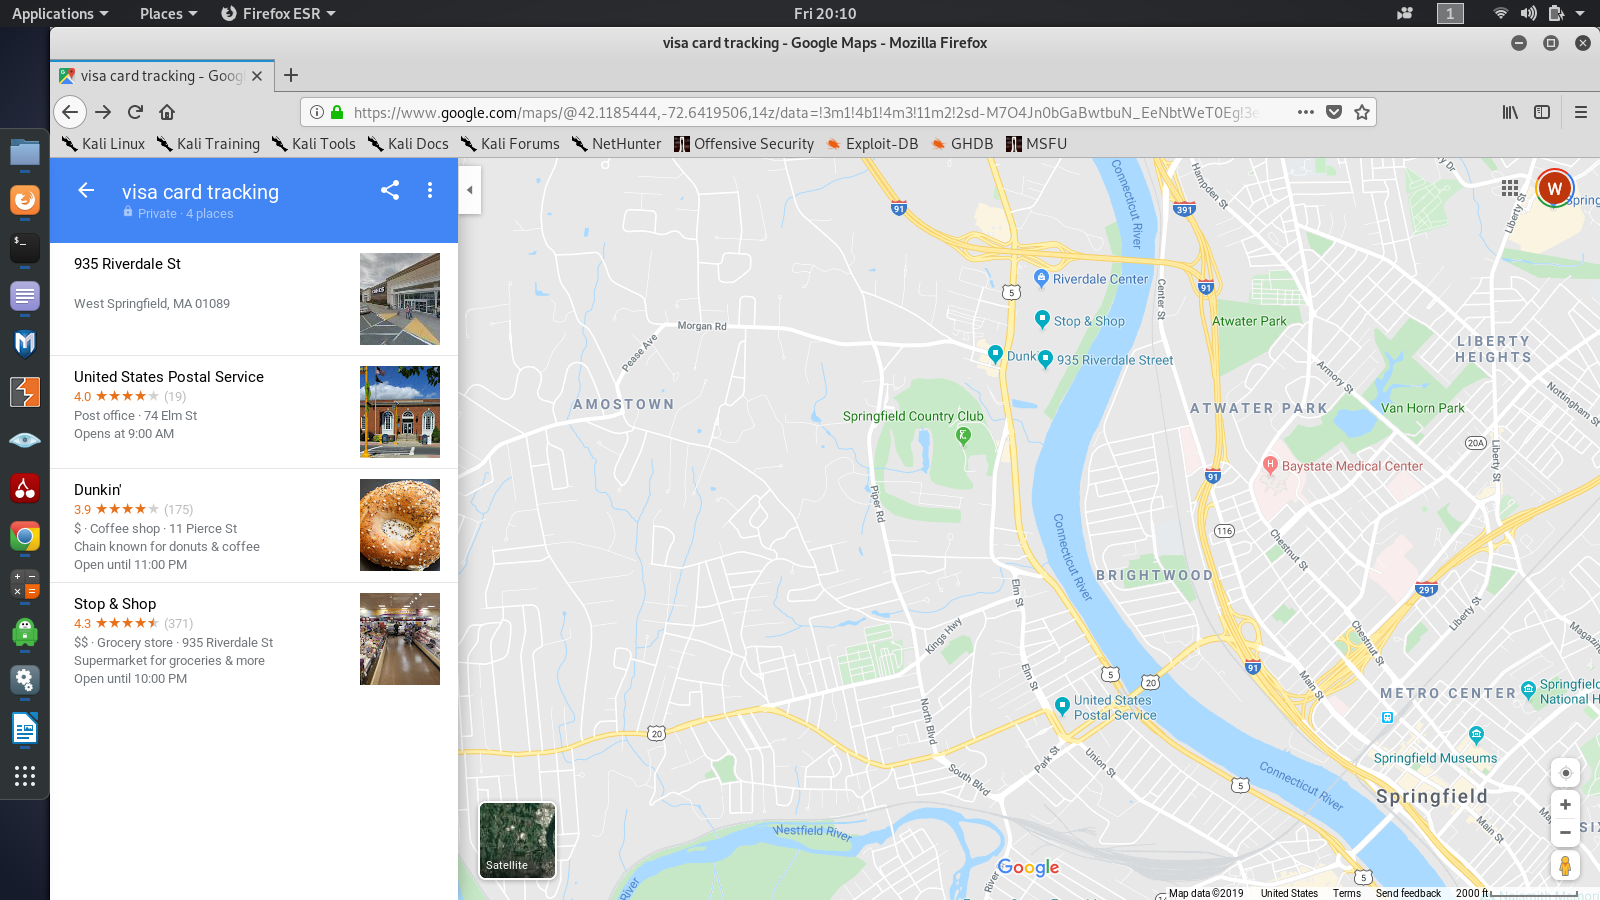
Task: Open the Firefox hamburger menu
Action: coord(1581,112)
